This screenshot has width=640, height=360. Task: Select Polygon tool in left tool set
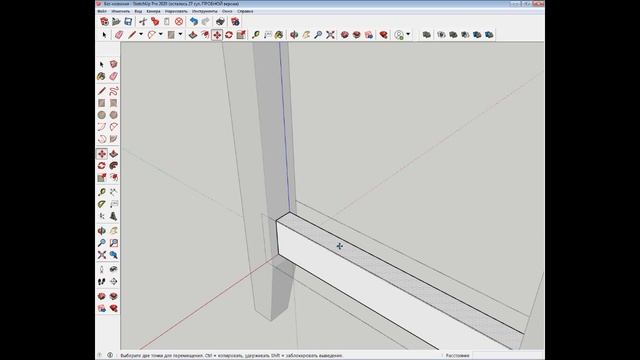tap(113, 115)
